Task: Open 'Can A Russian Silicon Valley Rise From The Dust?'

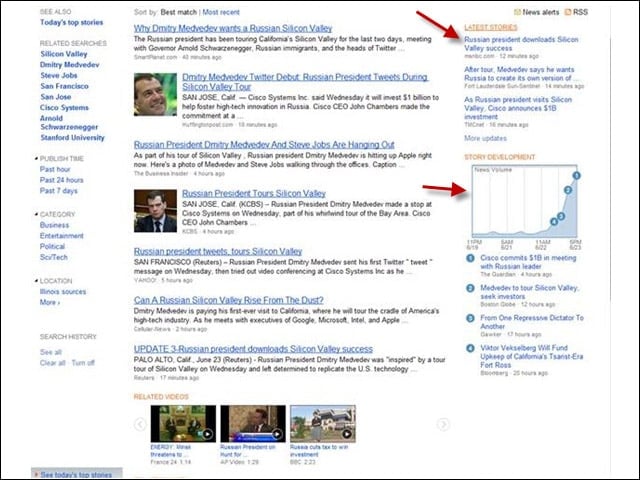Action: [x=229, y=300]
